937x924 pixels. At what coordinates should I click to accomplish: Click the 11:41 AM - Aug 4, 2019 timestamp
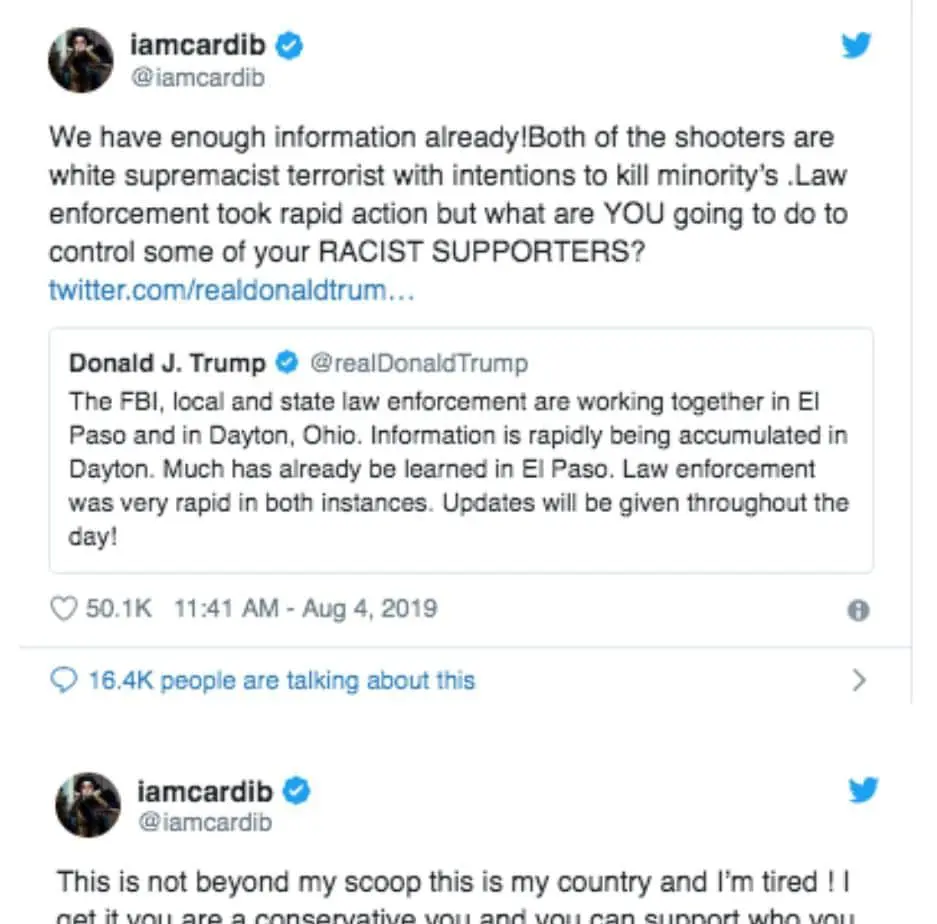[305, 608]
